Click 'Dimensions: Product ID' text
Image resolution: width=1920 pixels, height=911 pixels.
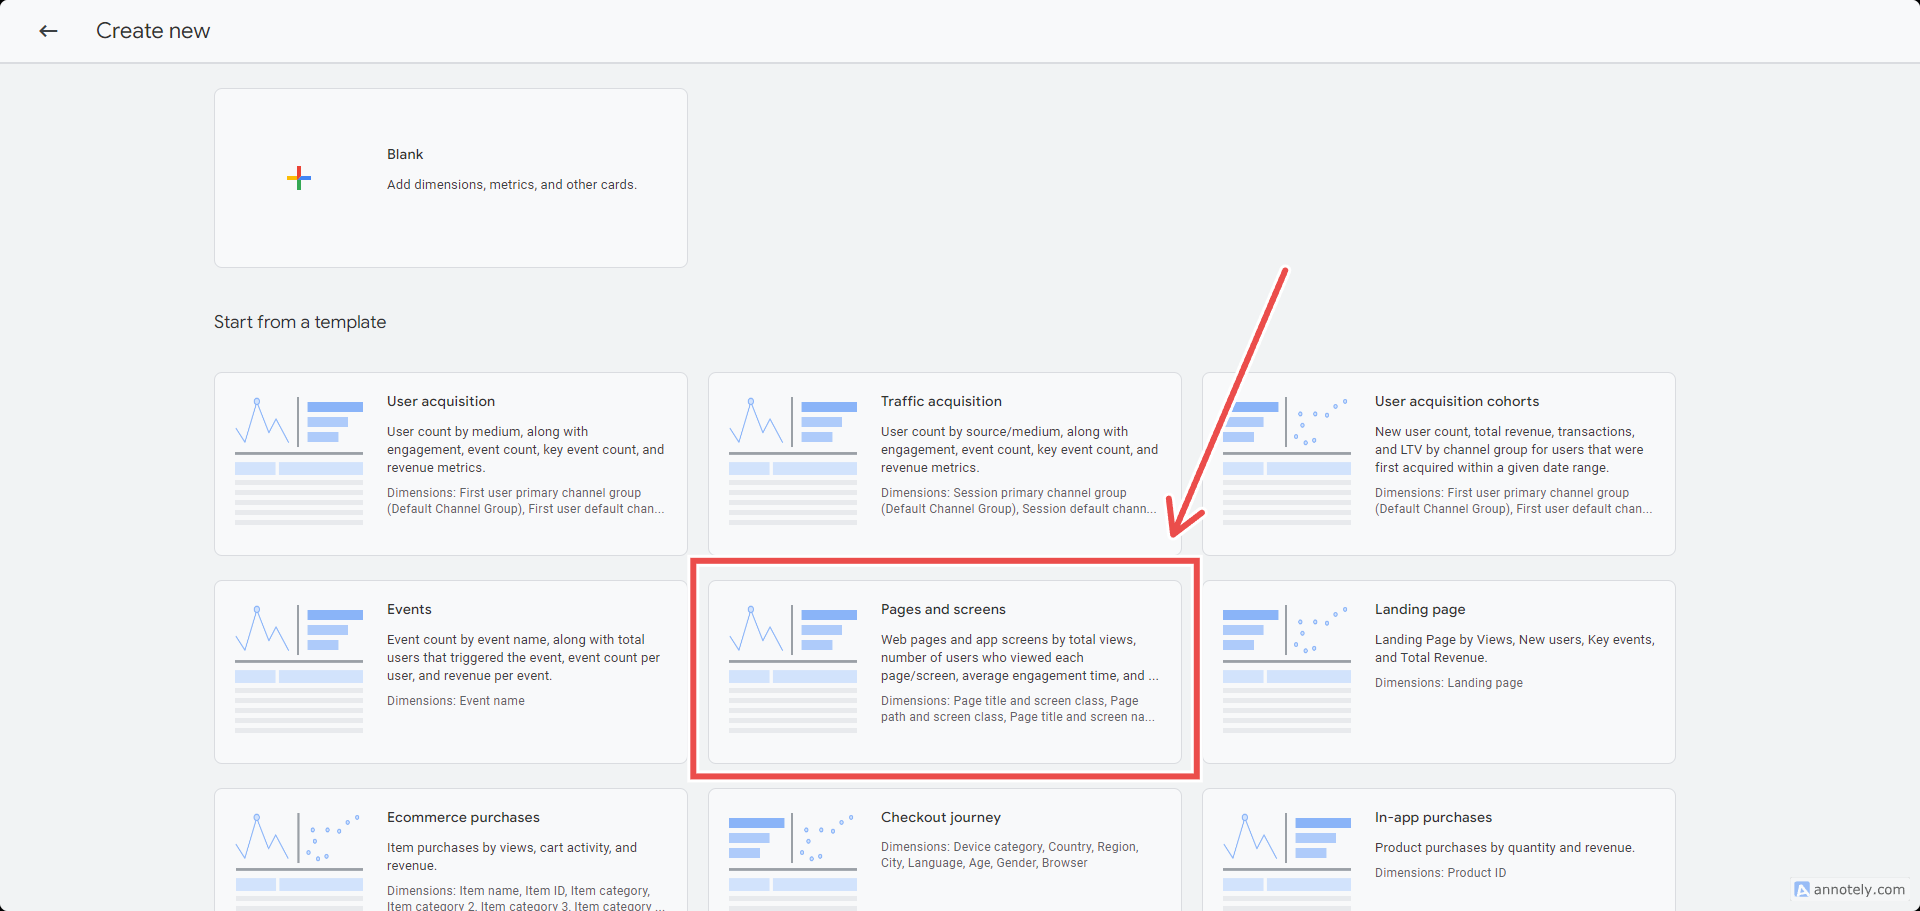click(x=1440, y=873)
